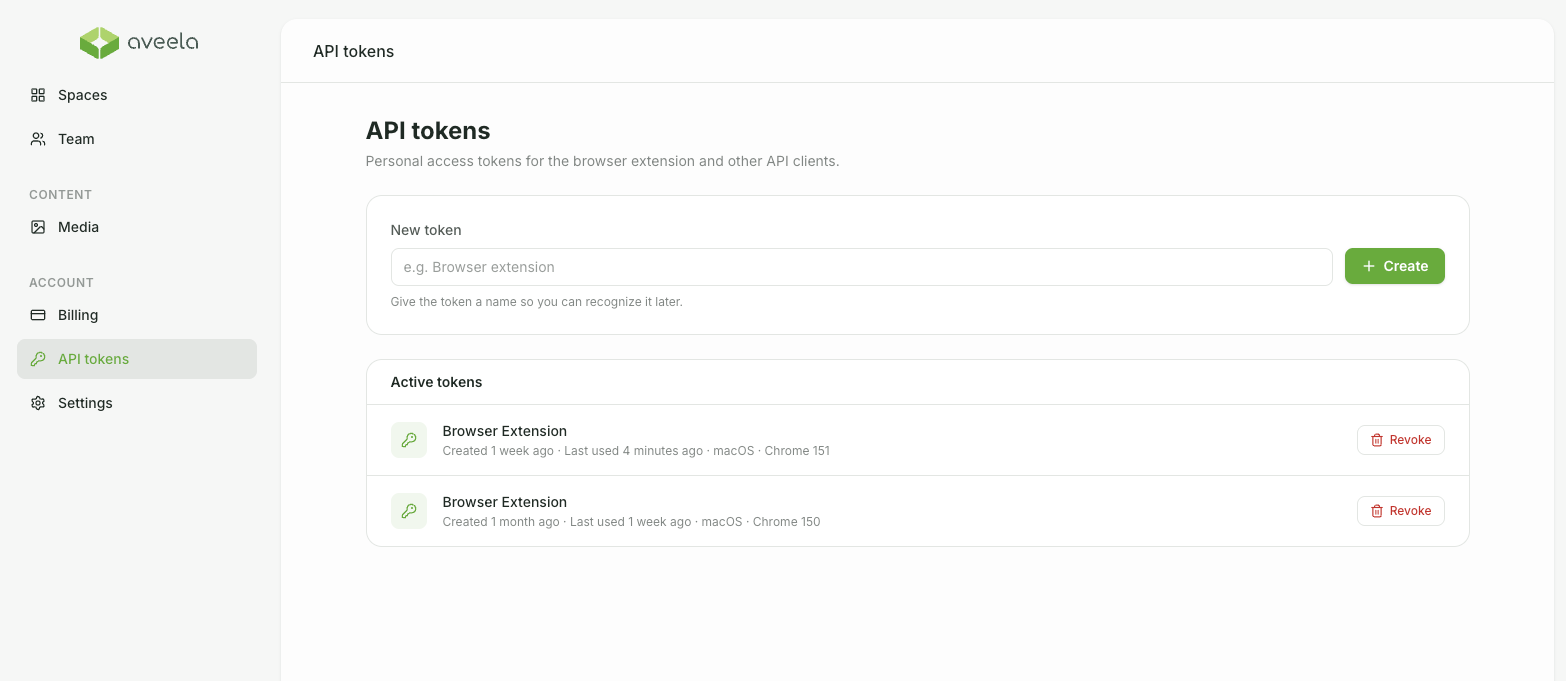Click 'Created 1 week ago' token details
The width and height of the screenshot is (1566, 681).
click(x=636, y=451)
